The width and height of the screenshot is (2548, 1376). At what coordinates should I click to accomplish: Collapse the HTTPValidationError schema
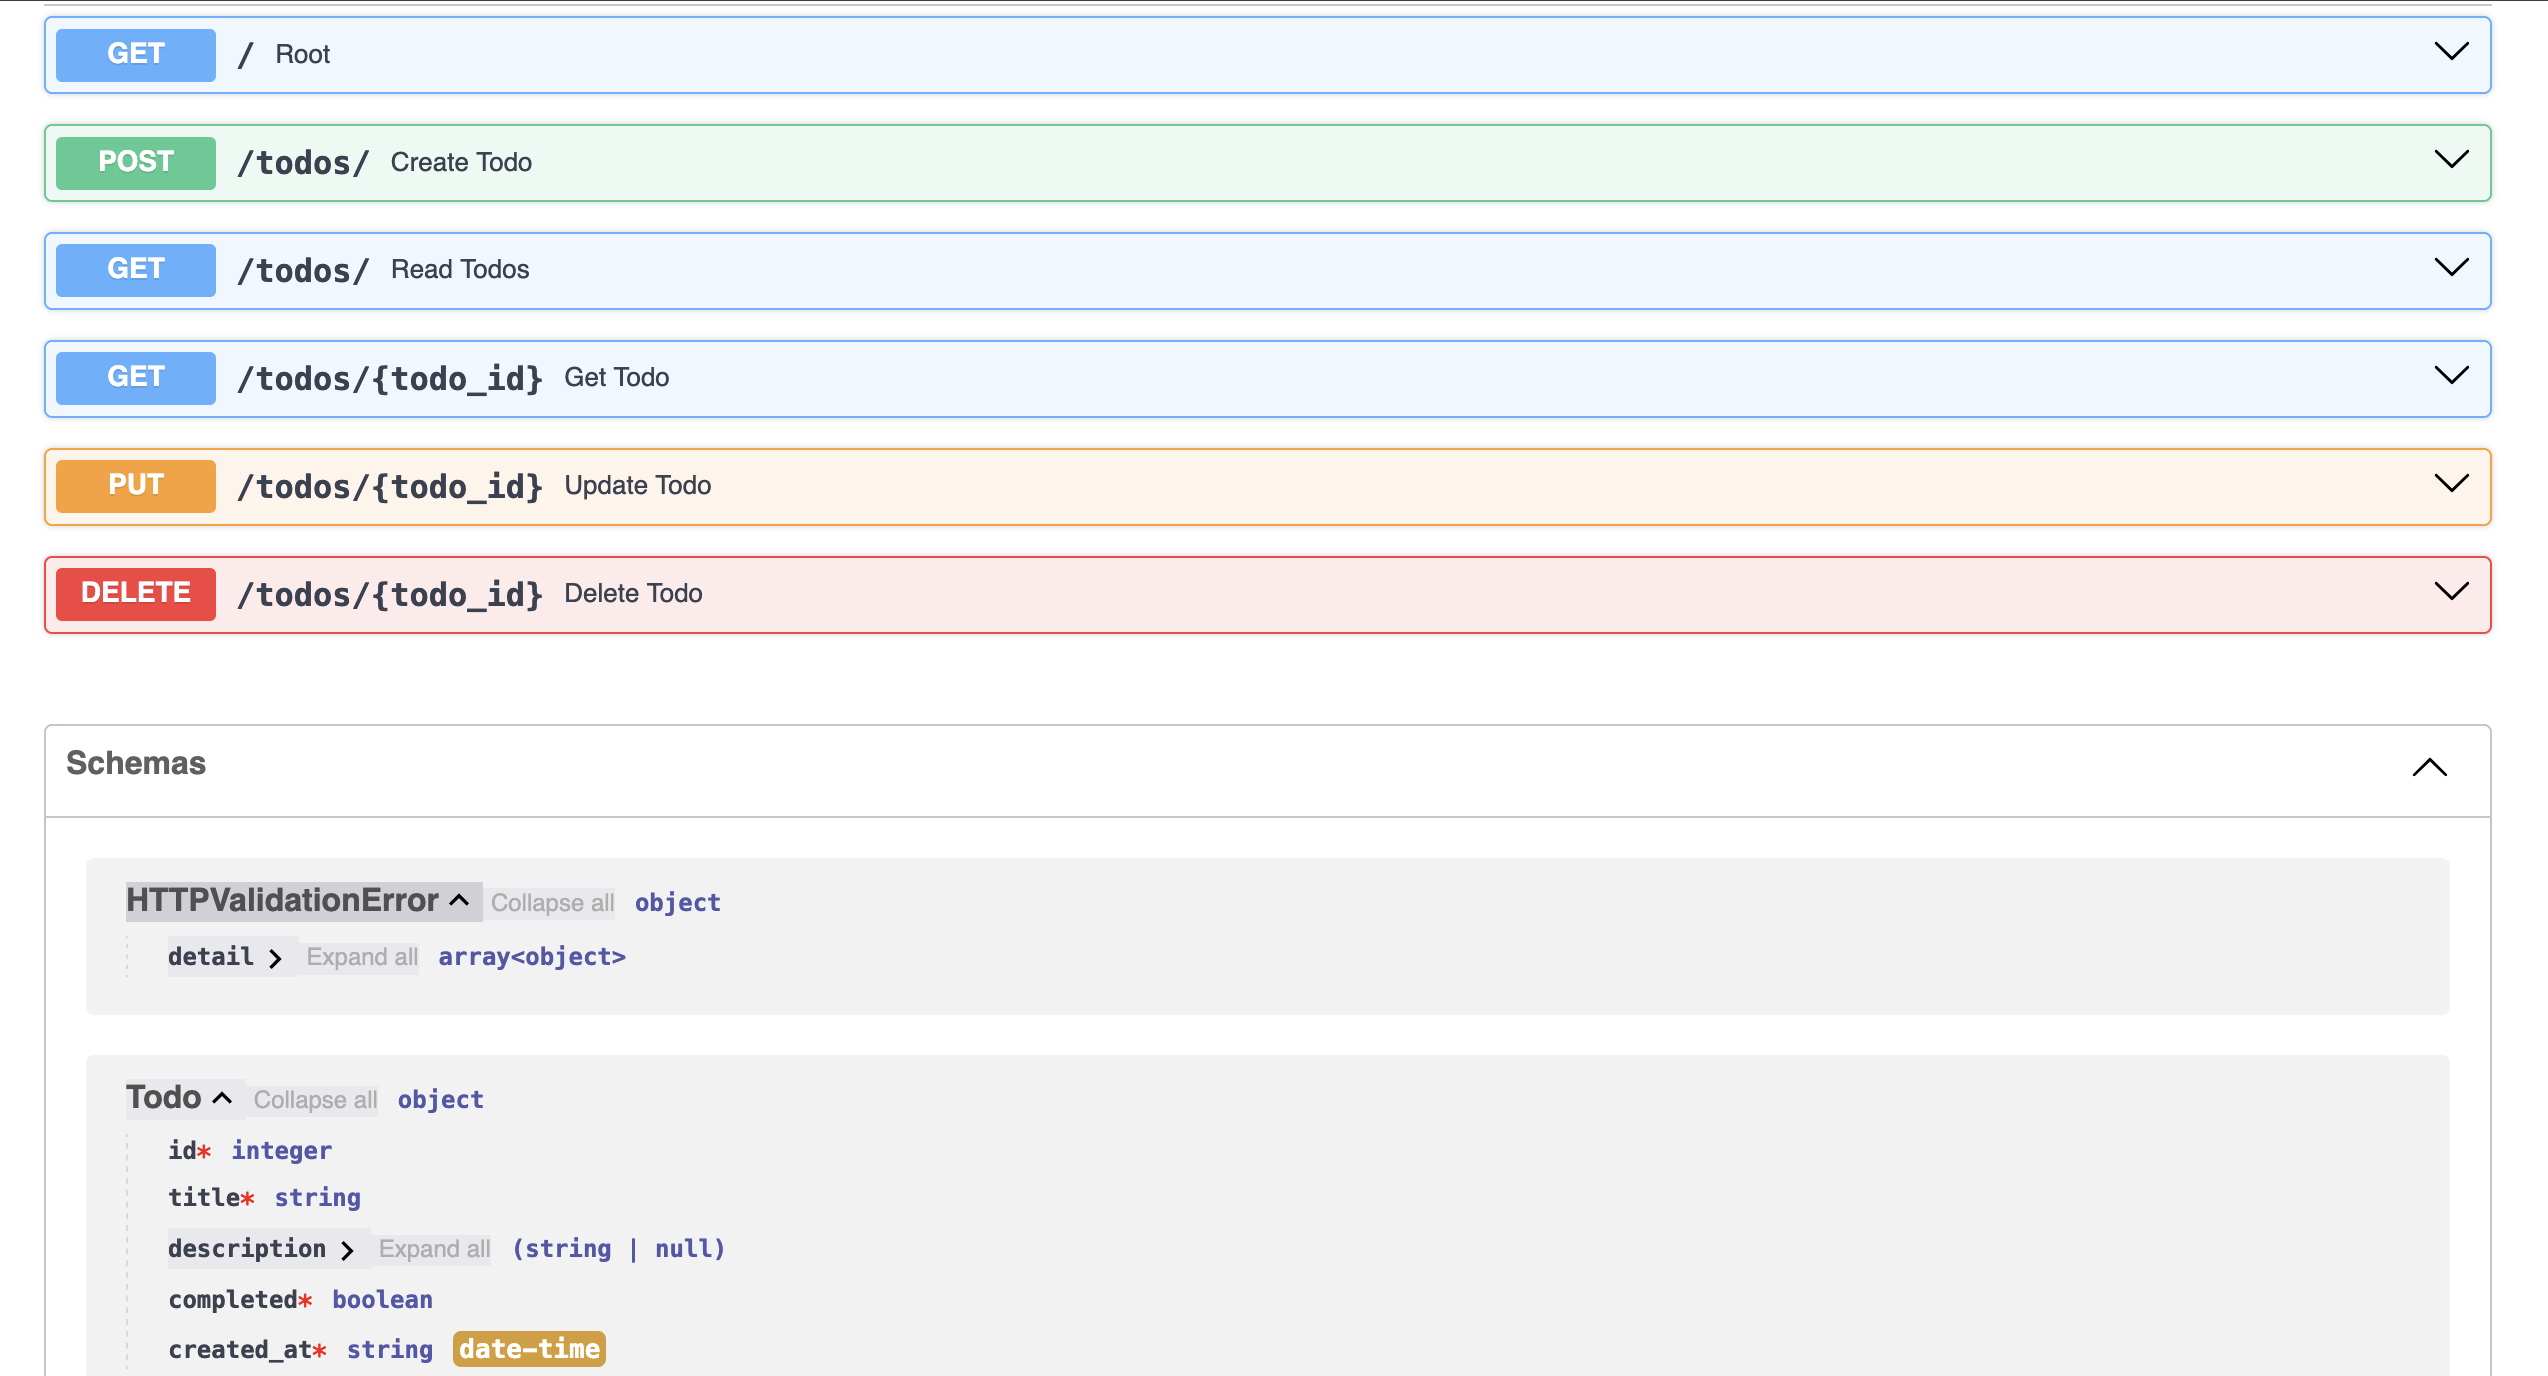(460, 900)
